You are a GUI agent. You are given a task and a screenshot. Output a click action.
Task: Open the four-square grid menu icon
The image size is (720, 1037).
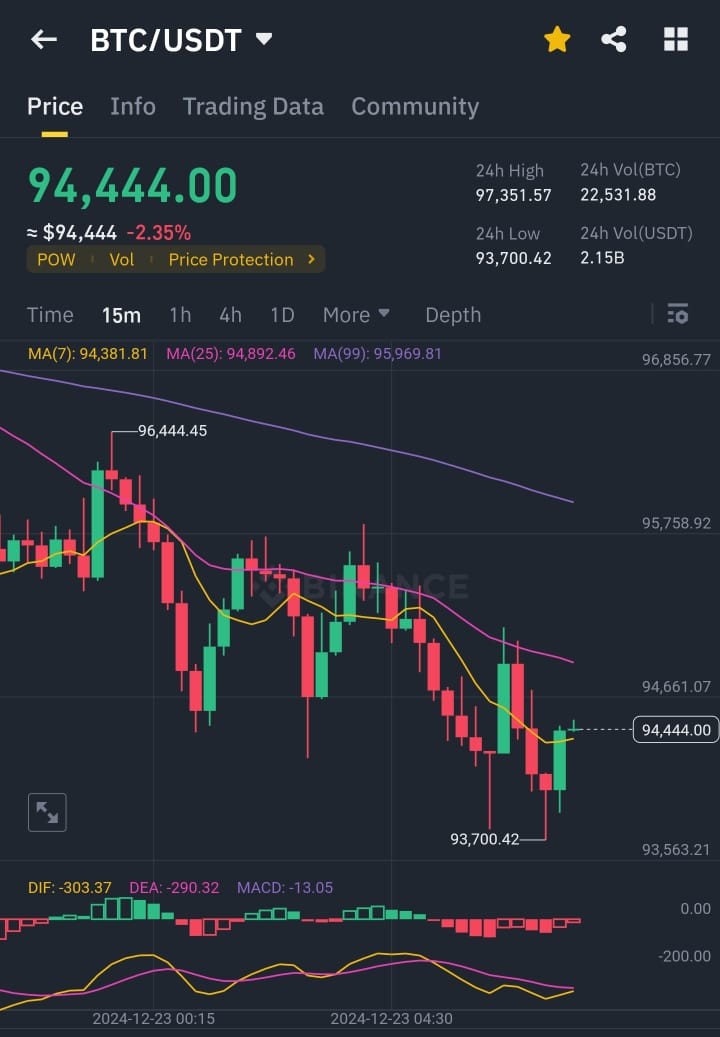[676, 39]
